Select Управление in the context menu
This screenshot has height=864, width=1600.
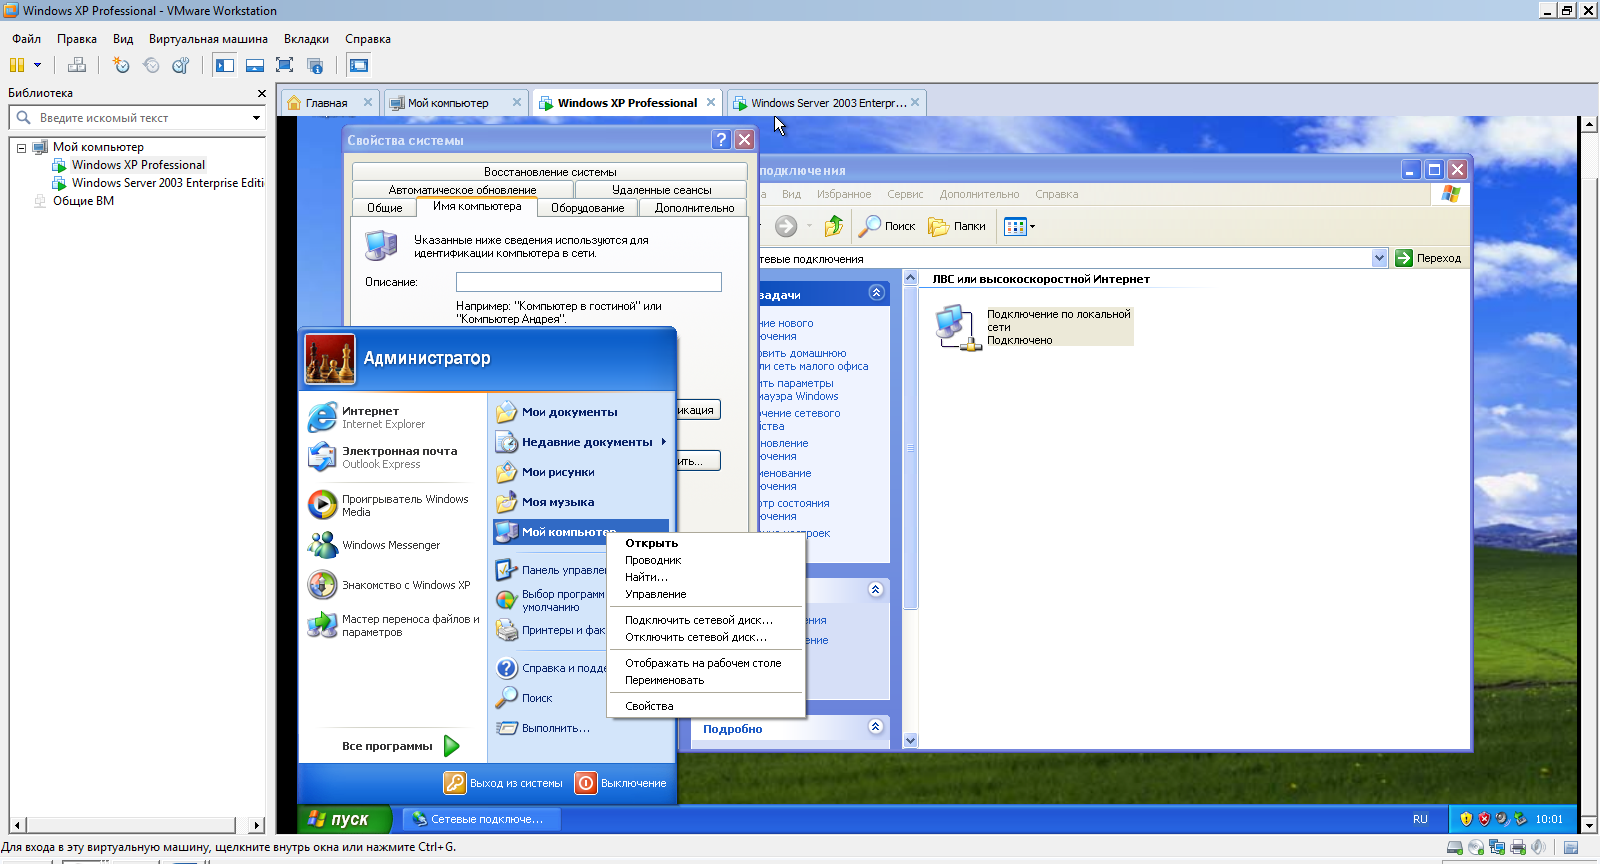706,594
